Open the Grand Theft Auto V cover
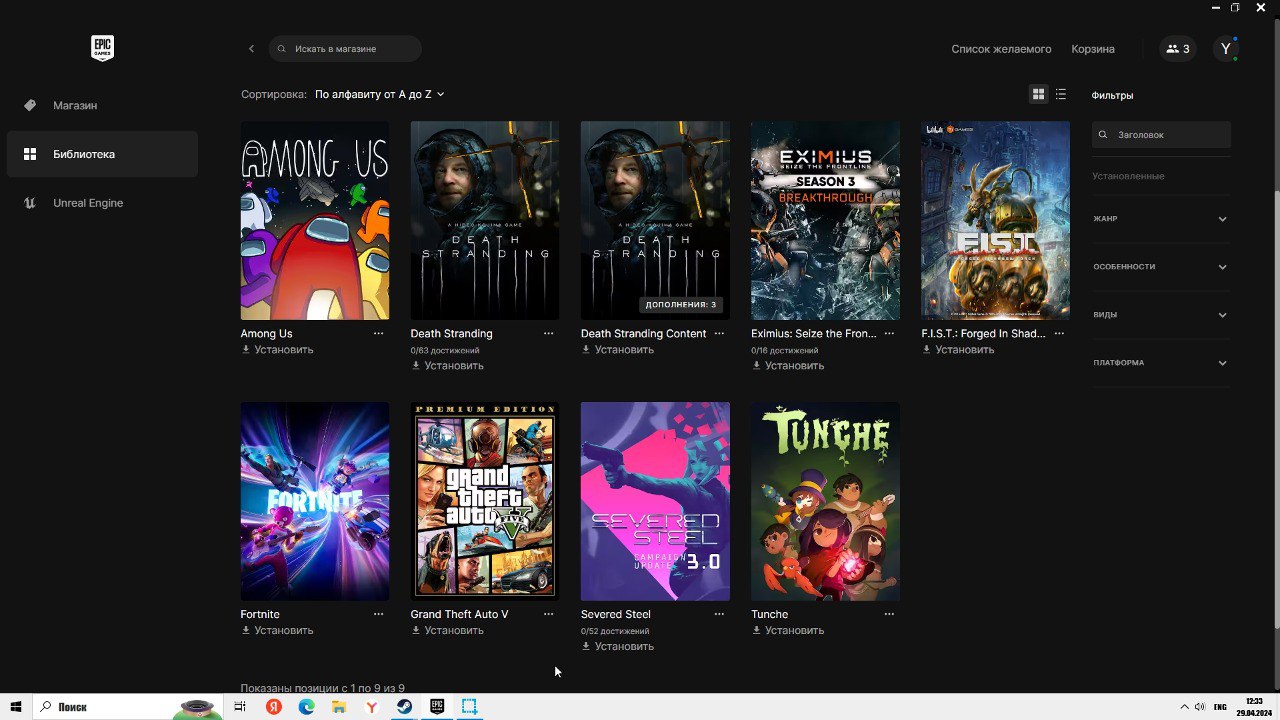Viewport: 1280px width, 720px height. 485,501
